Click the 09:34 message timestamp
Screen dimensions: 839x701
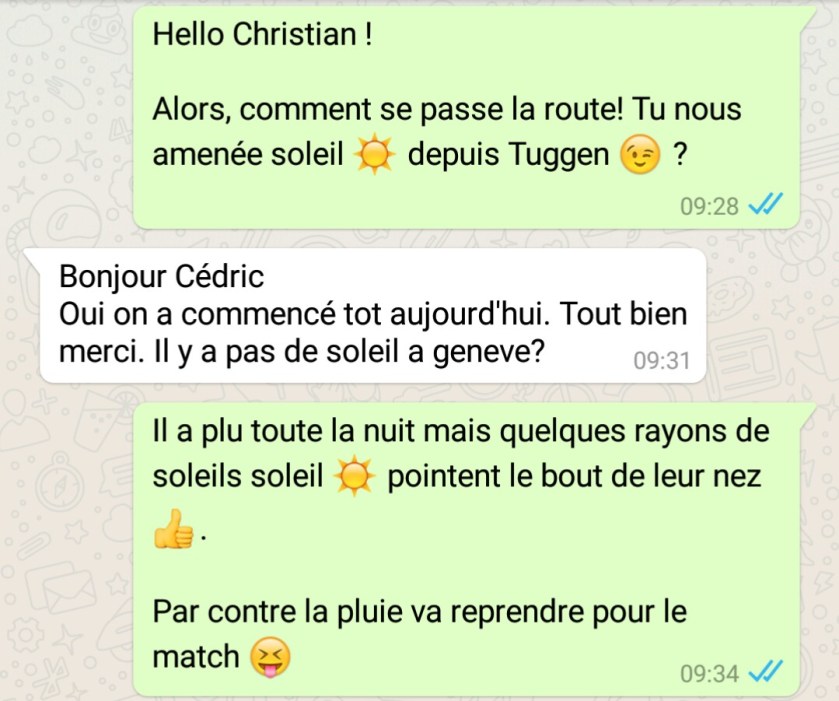pyautogui.click(x=709, y=674)
